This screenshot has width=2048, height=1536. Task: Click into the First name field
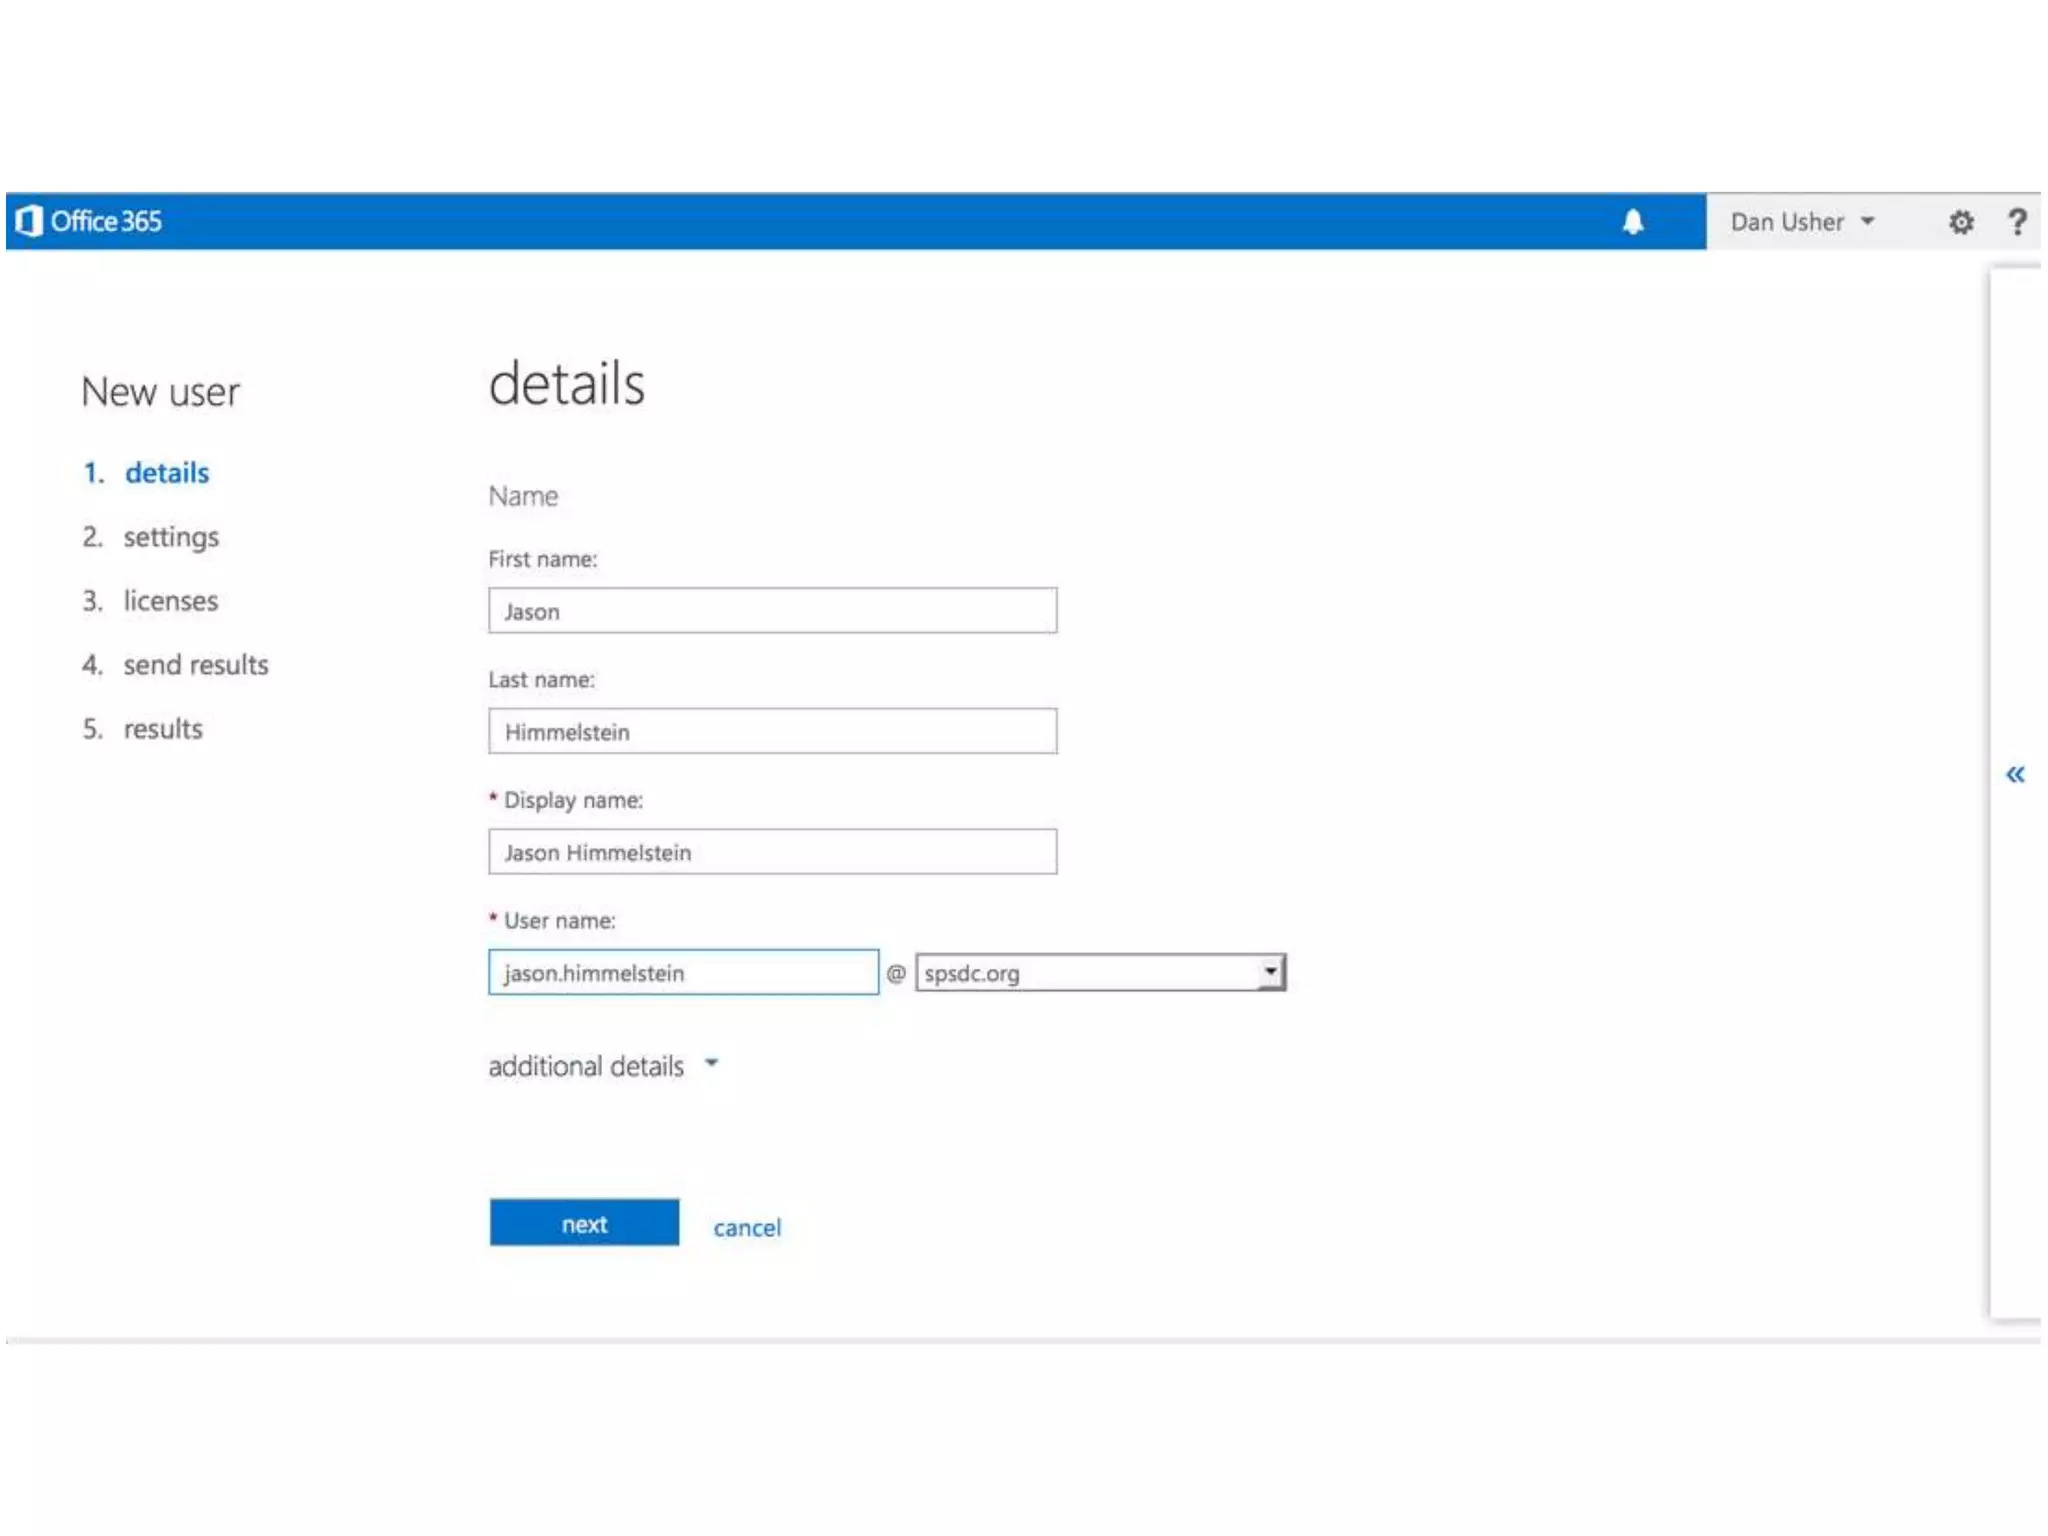click(772, 611)
